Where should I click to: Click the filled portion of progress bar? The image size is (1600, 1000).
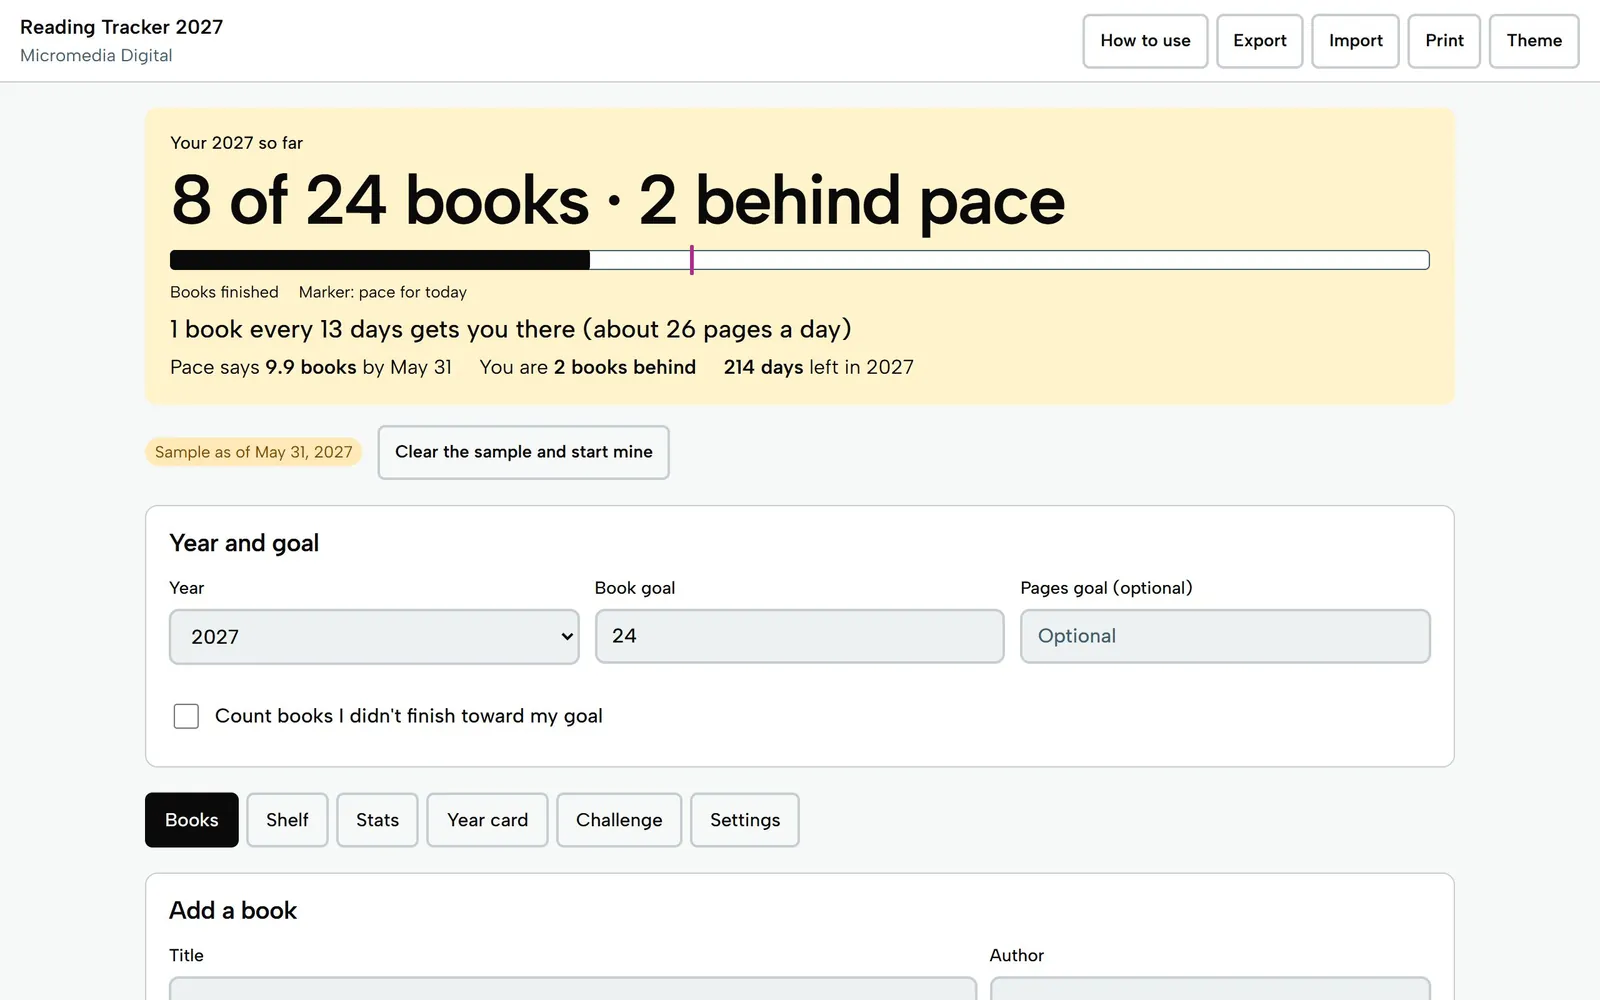click(380, 260)
